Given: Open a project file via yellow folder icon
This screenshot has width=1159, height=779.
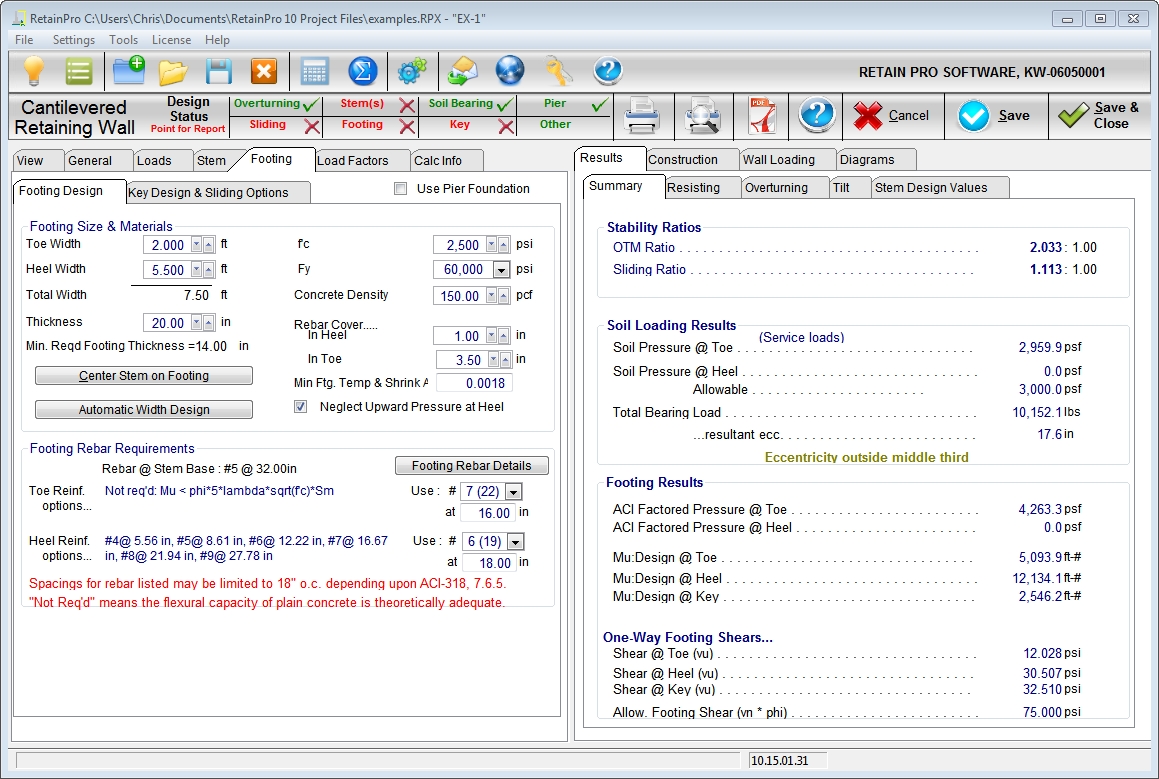Looking at the screenshot, I should pos(174,72).
